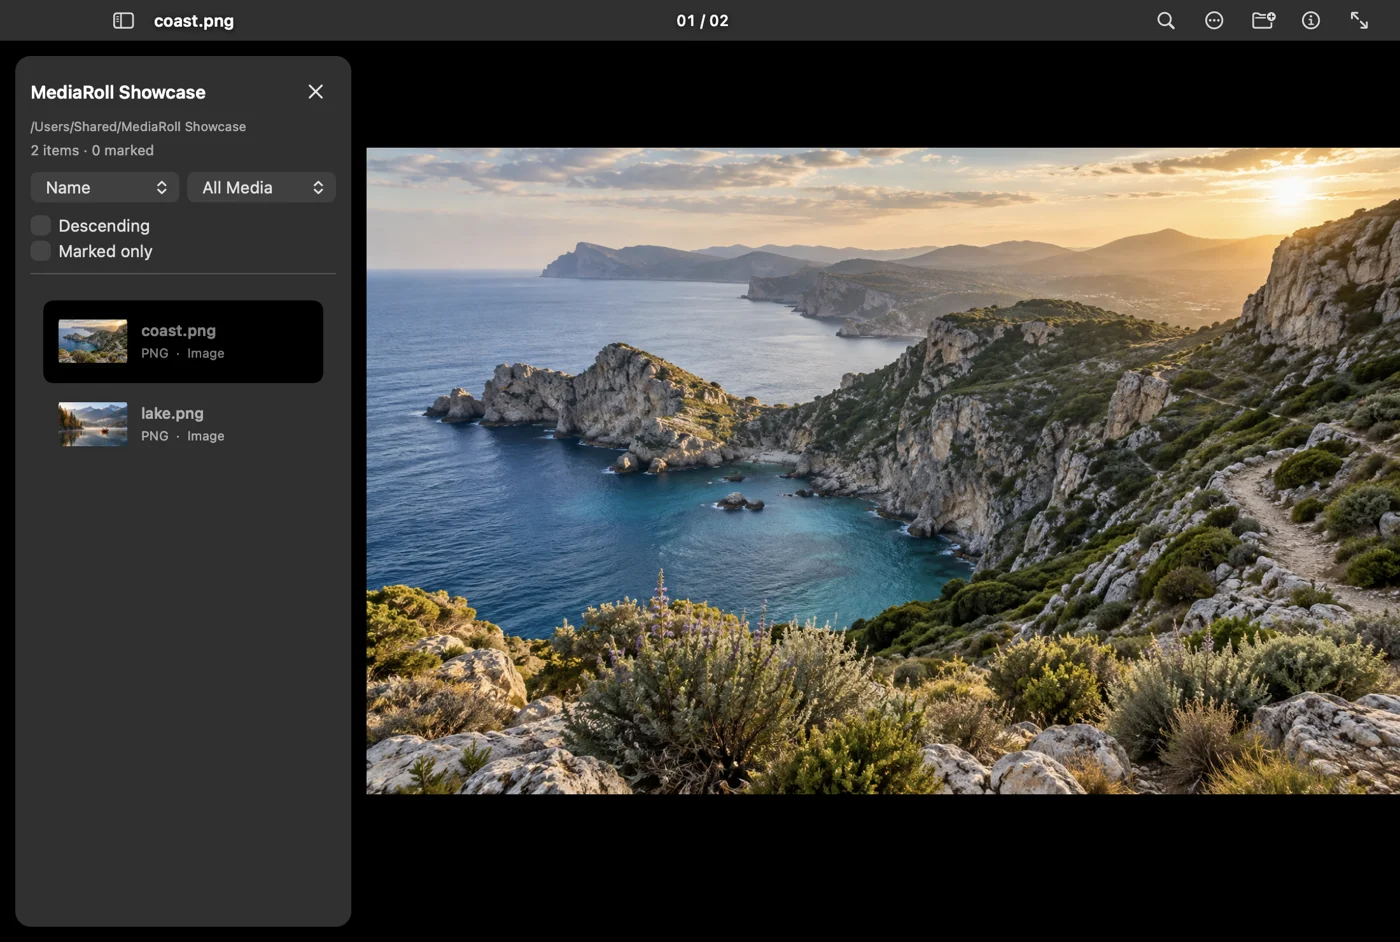Select the coast.png list row

183,341
